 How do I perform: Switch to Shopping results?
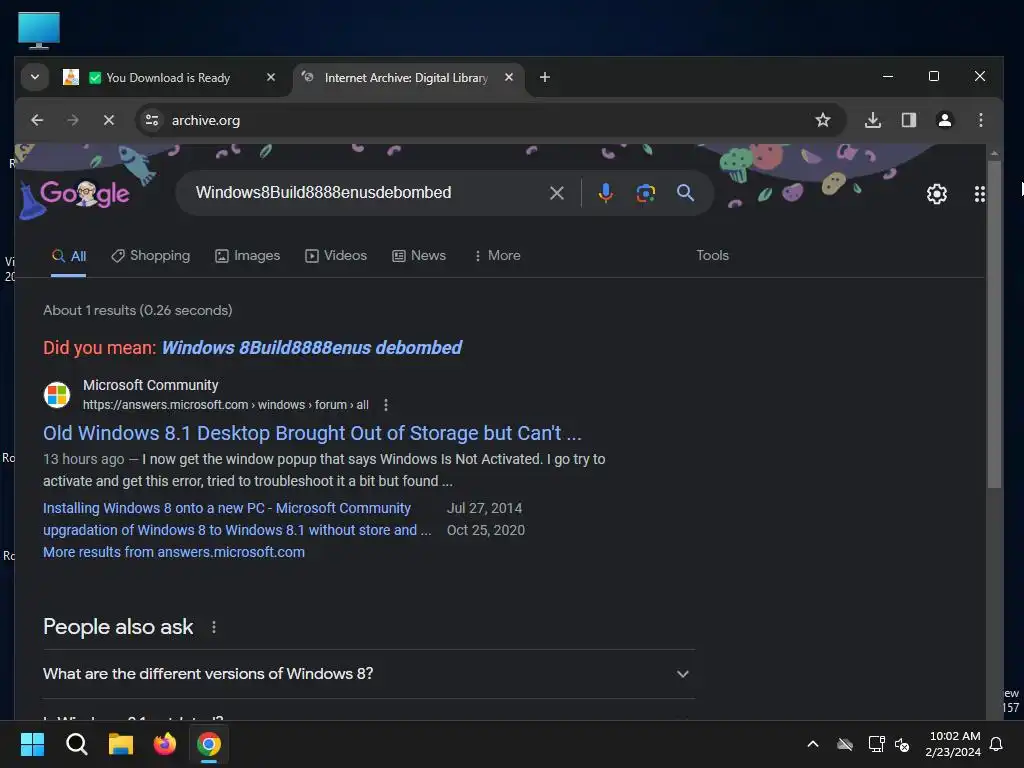coord(150,256)
